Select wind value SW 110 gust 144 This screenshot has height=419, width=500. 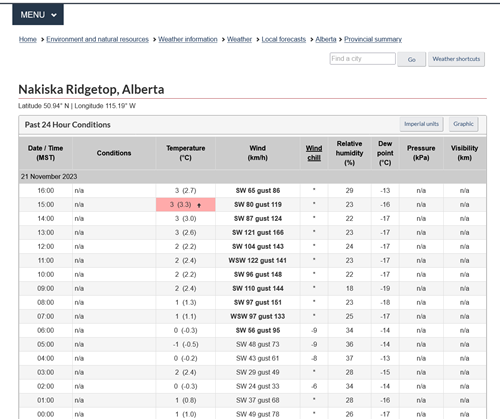coord(258,289)
